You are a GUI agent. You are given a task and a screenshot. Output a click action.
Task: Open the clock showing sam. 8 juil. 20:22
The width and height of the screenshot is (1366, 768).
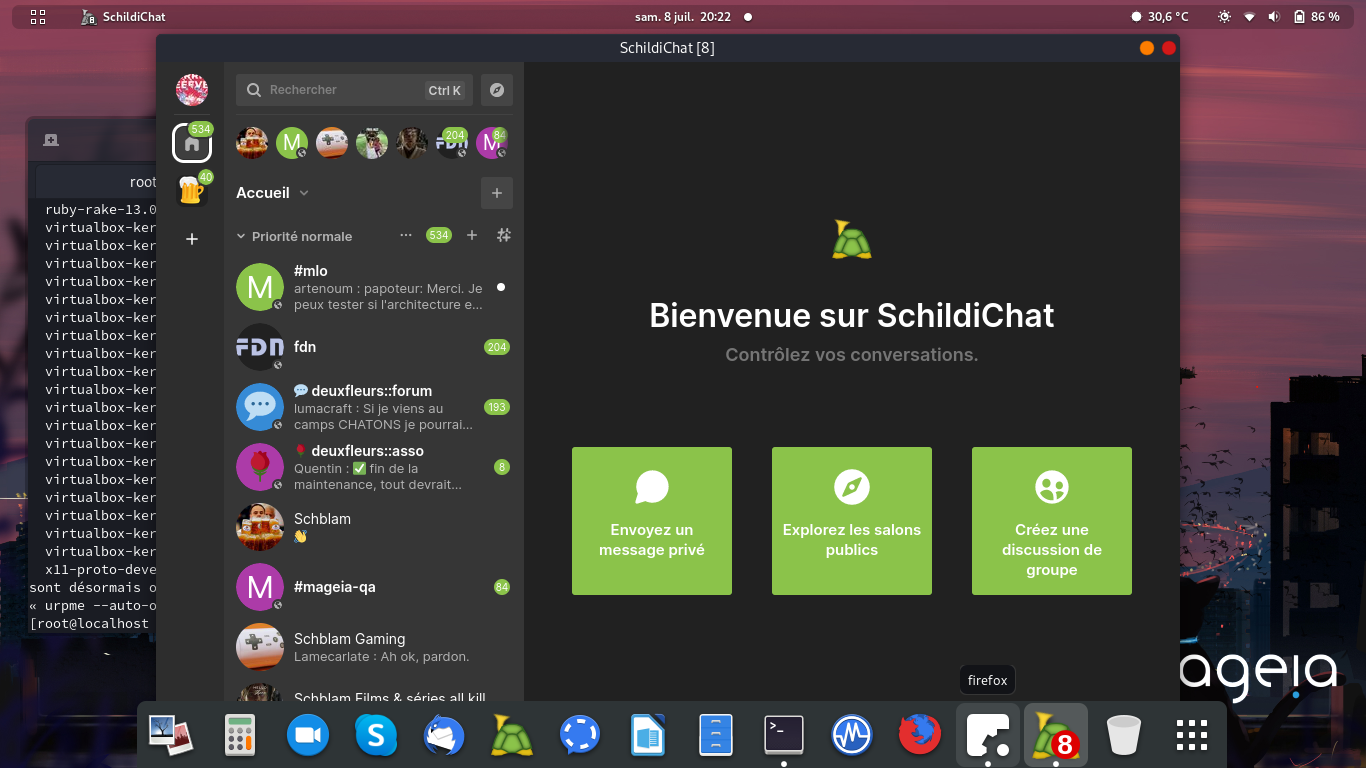click(x=683, y=16)
